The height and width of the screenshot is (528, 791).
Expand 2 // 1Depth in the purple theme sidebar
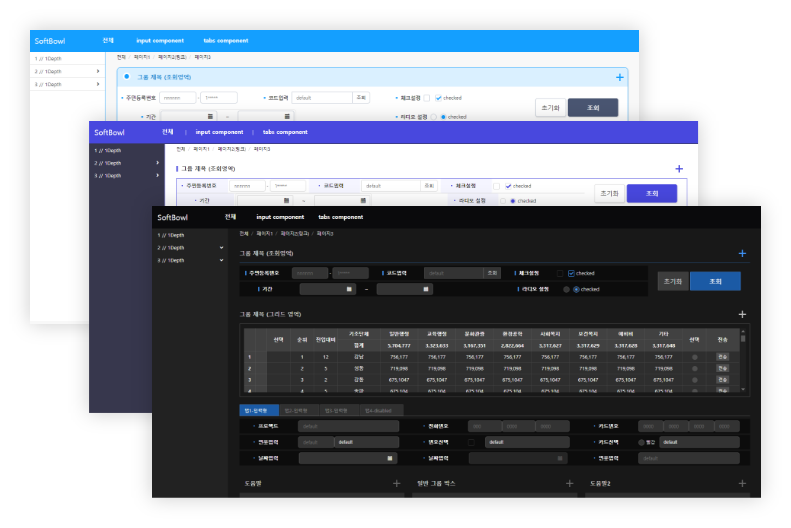click(x=158, y=162)
